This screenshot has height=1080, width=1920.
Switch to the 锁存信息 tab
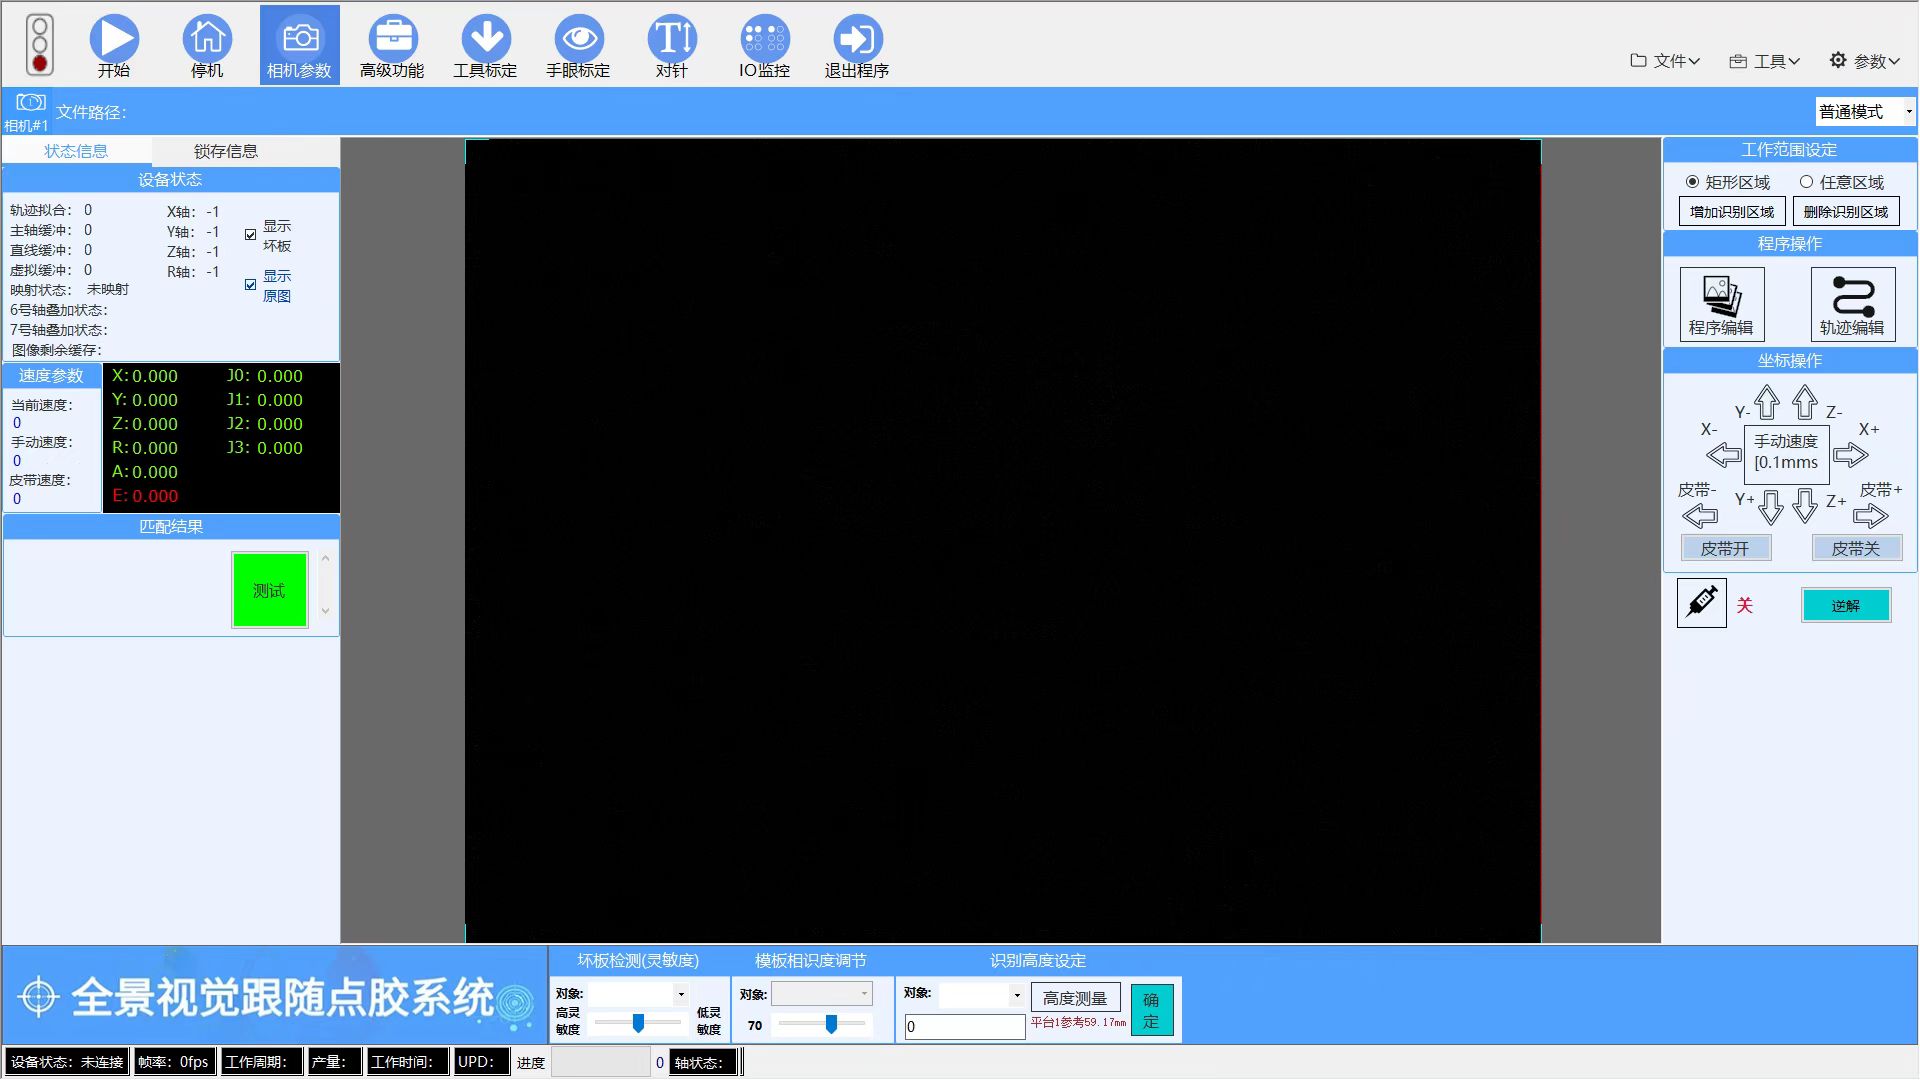point(226,151)
